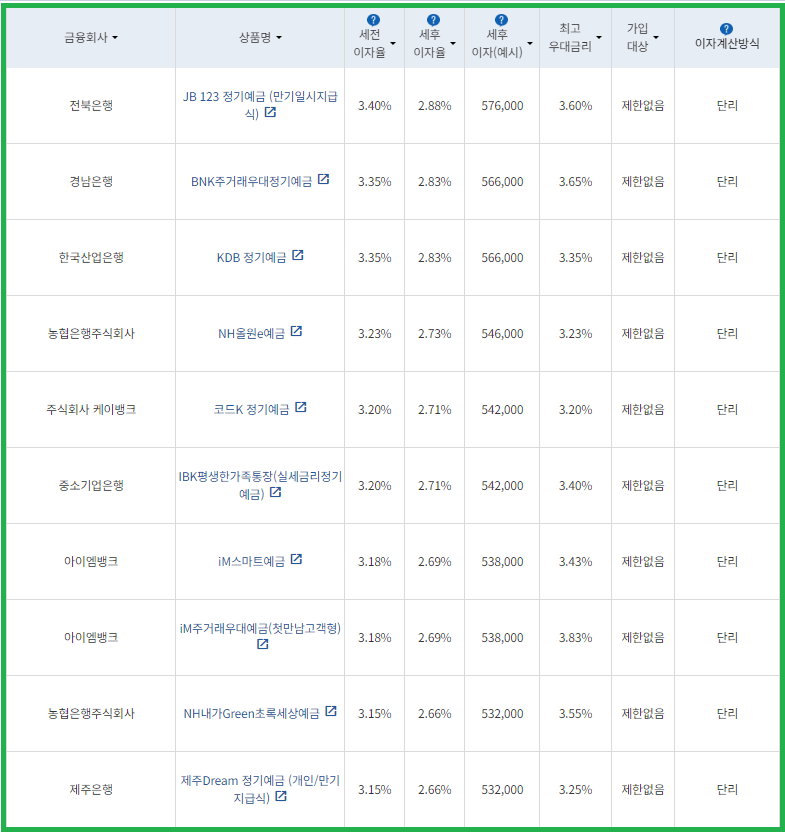Sort by 세전 이자율 column arrow
The image size is (785, 834).
pyautogui.click(x=393, y=44)
